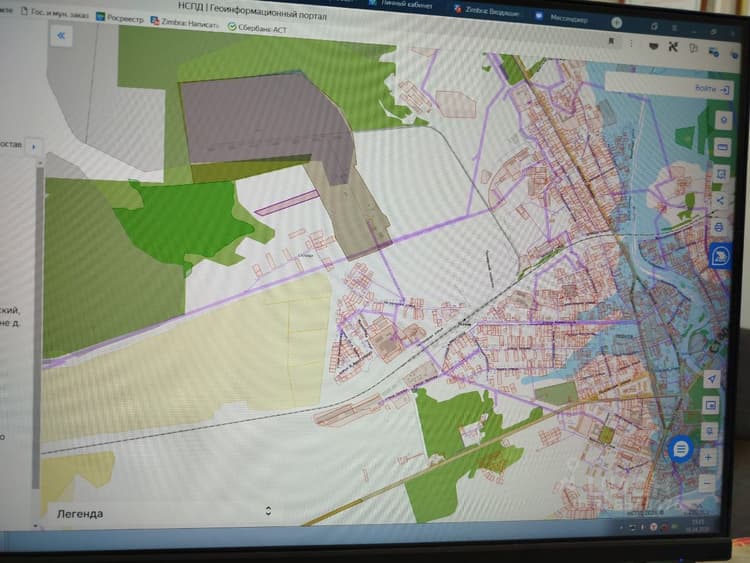Expand the side tab arrow near 'остав'
The height and width of the screenshot is (563, 750).
coord(33,147)
